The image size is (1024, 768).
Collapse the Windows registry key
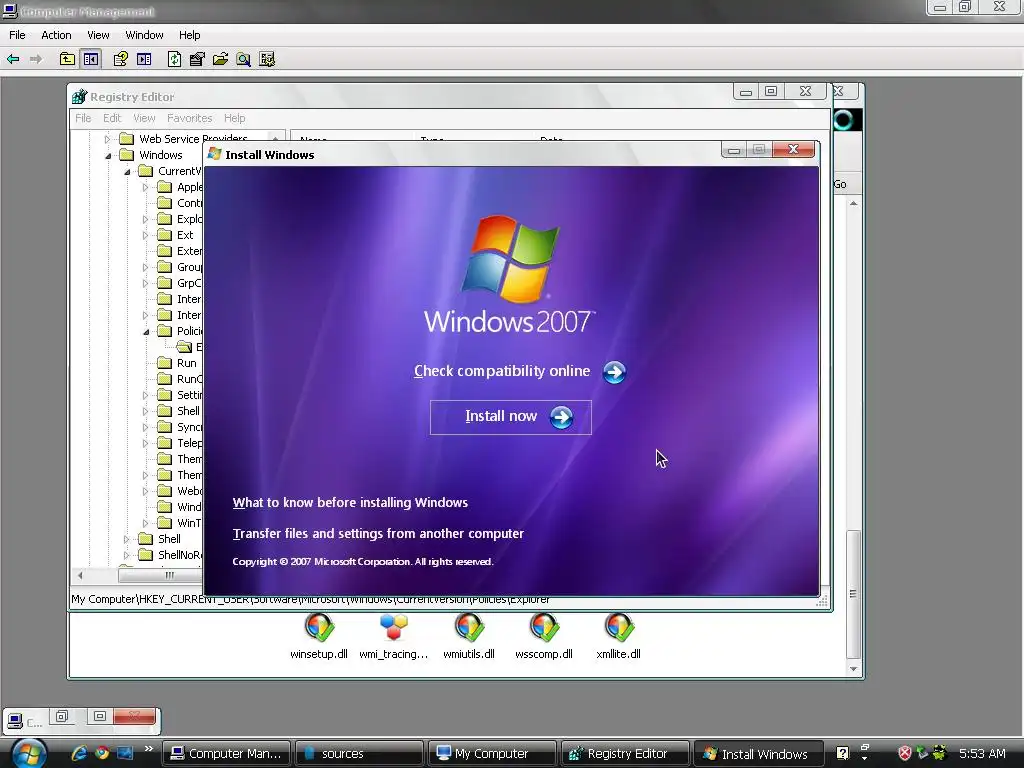pos(108,155)
